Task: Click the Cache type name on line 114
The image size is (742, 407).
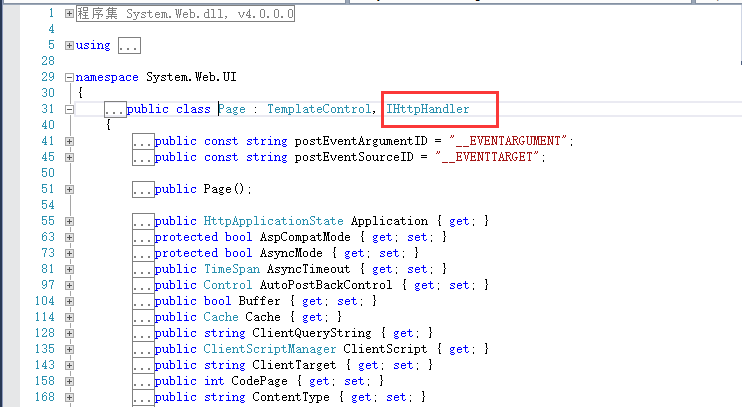Action: (x=221, y=317)
